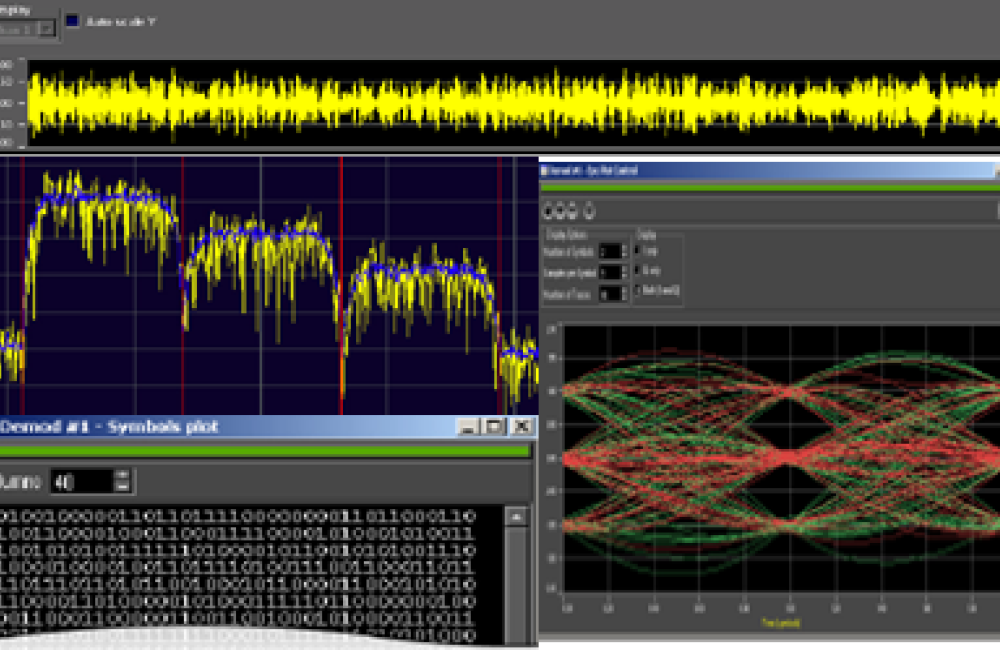Click the blue-and-yellow spectrum plot
The width and height of the screenshot is (1000, 650).
point(269,286)
